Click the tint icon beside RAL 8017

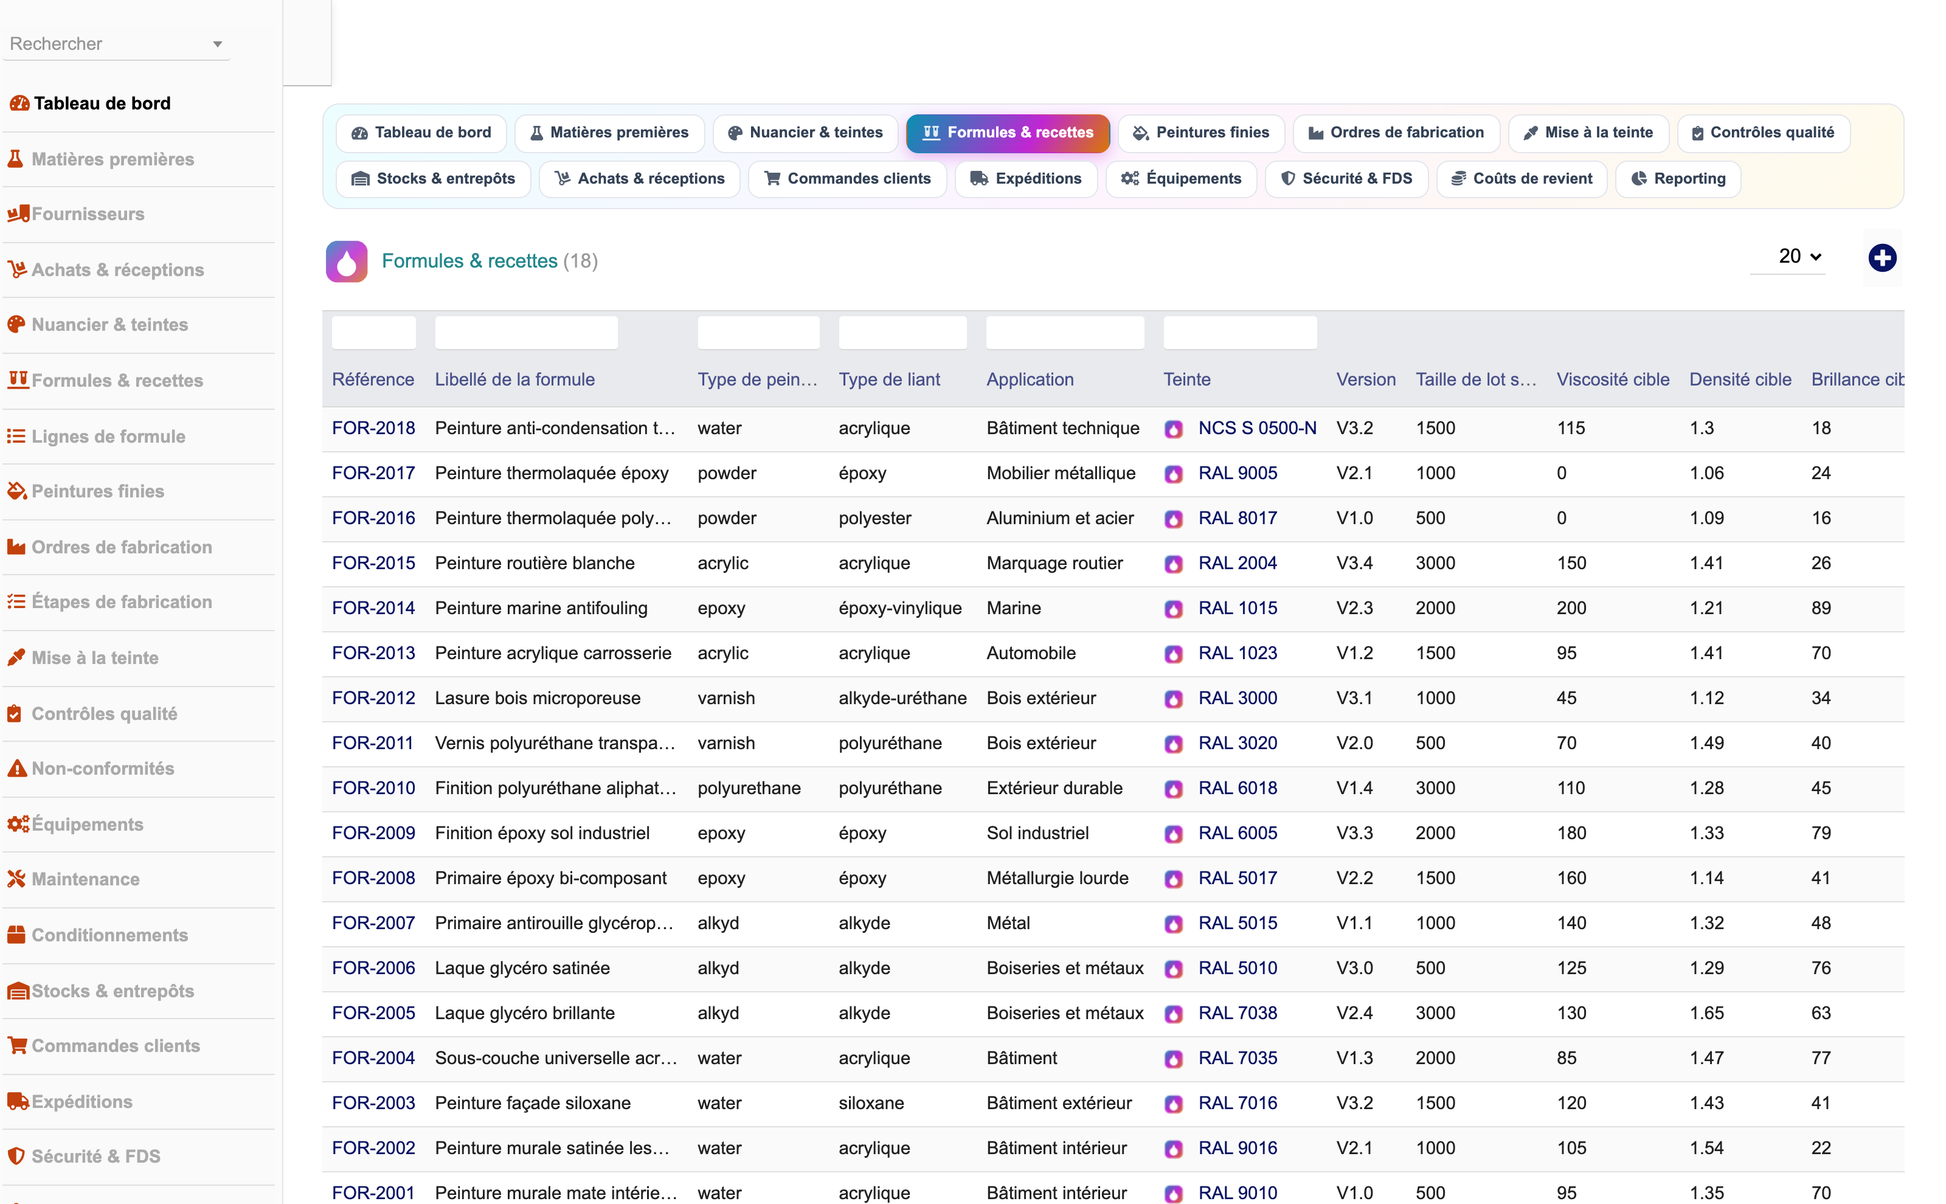(1174, 519)
